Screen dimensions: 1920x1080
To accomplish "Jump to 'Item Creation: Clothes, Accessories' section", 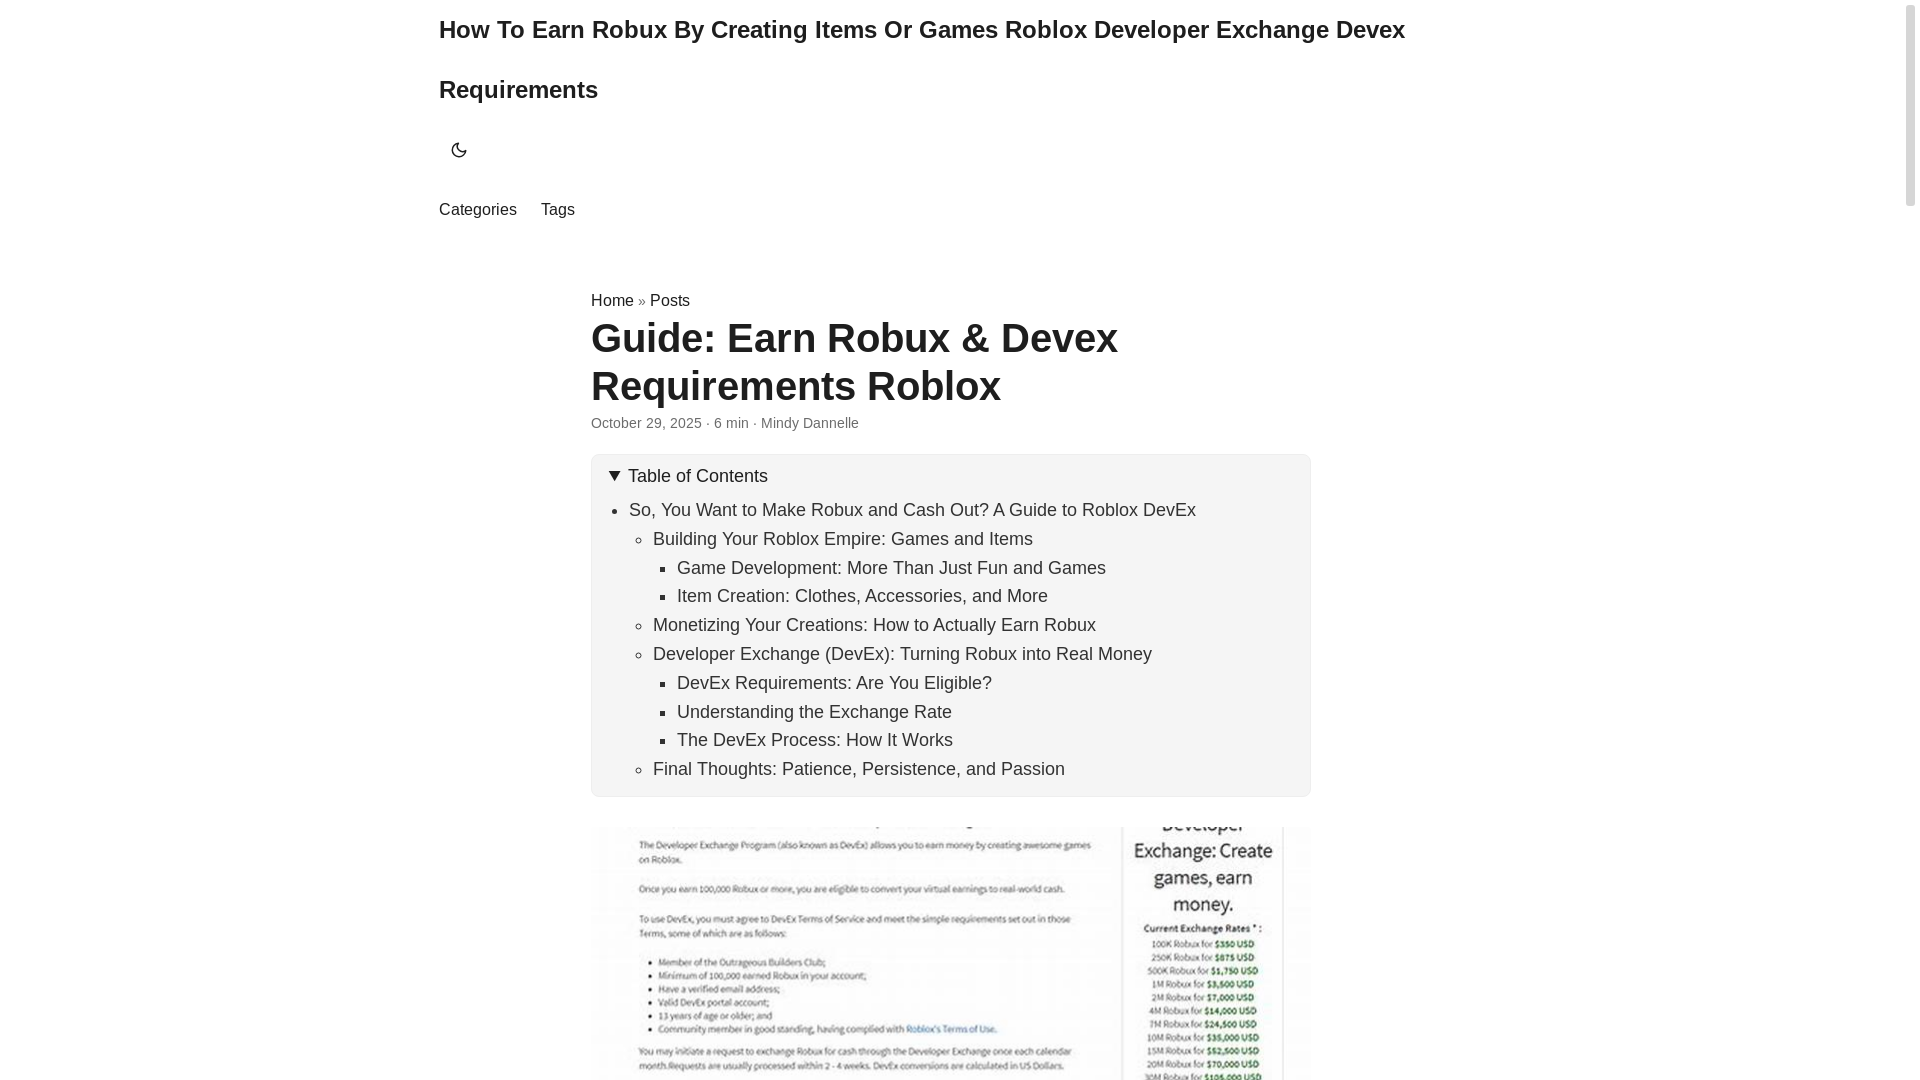I will 862,596.
